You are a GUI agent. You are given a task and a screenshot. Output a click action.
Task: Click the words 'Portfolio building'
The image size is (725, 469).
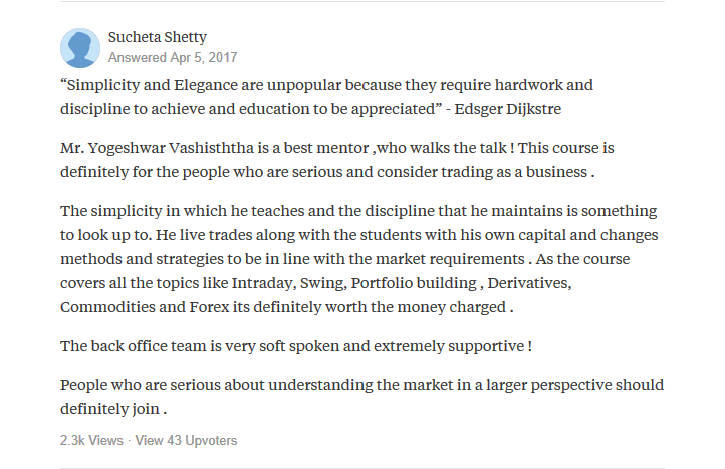click(413, 283)
